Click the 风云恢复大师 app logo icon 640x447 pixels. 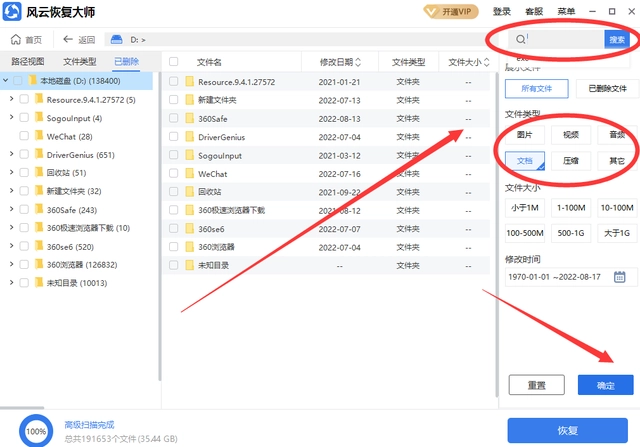pos(12,11)
